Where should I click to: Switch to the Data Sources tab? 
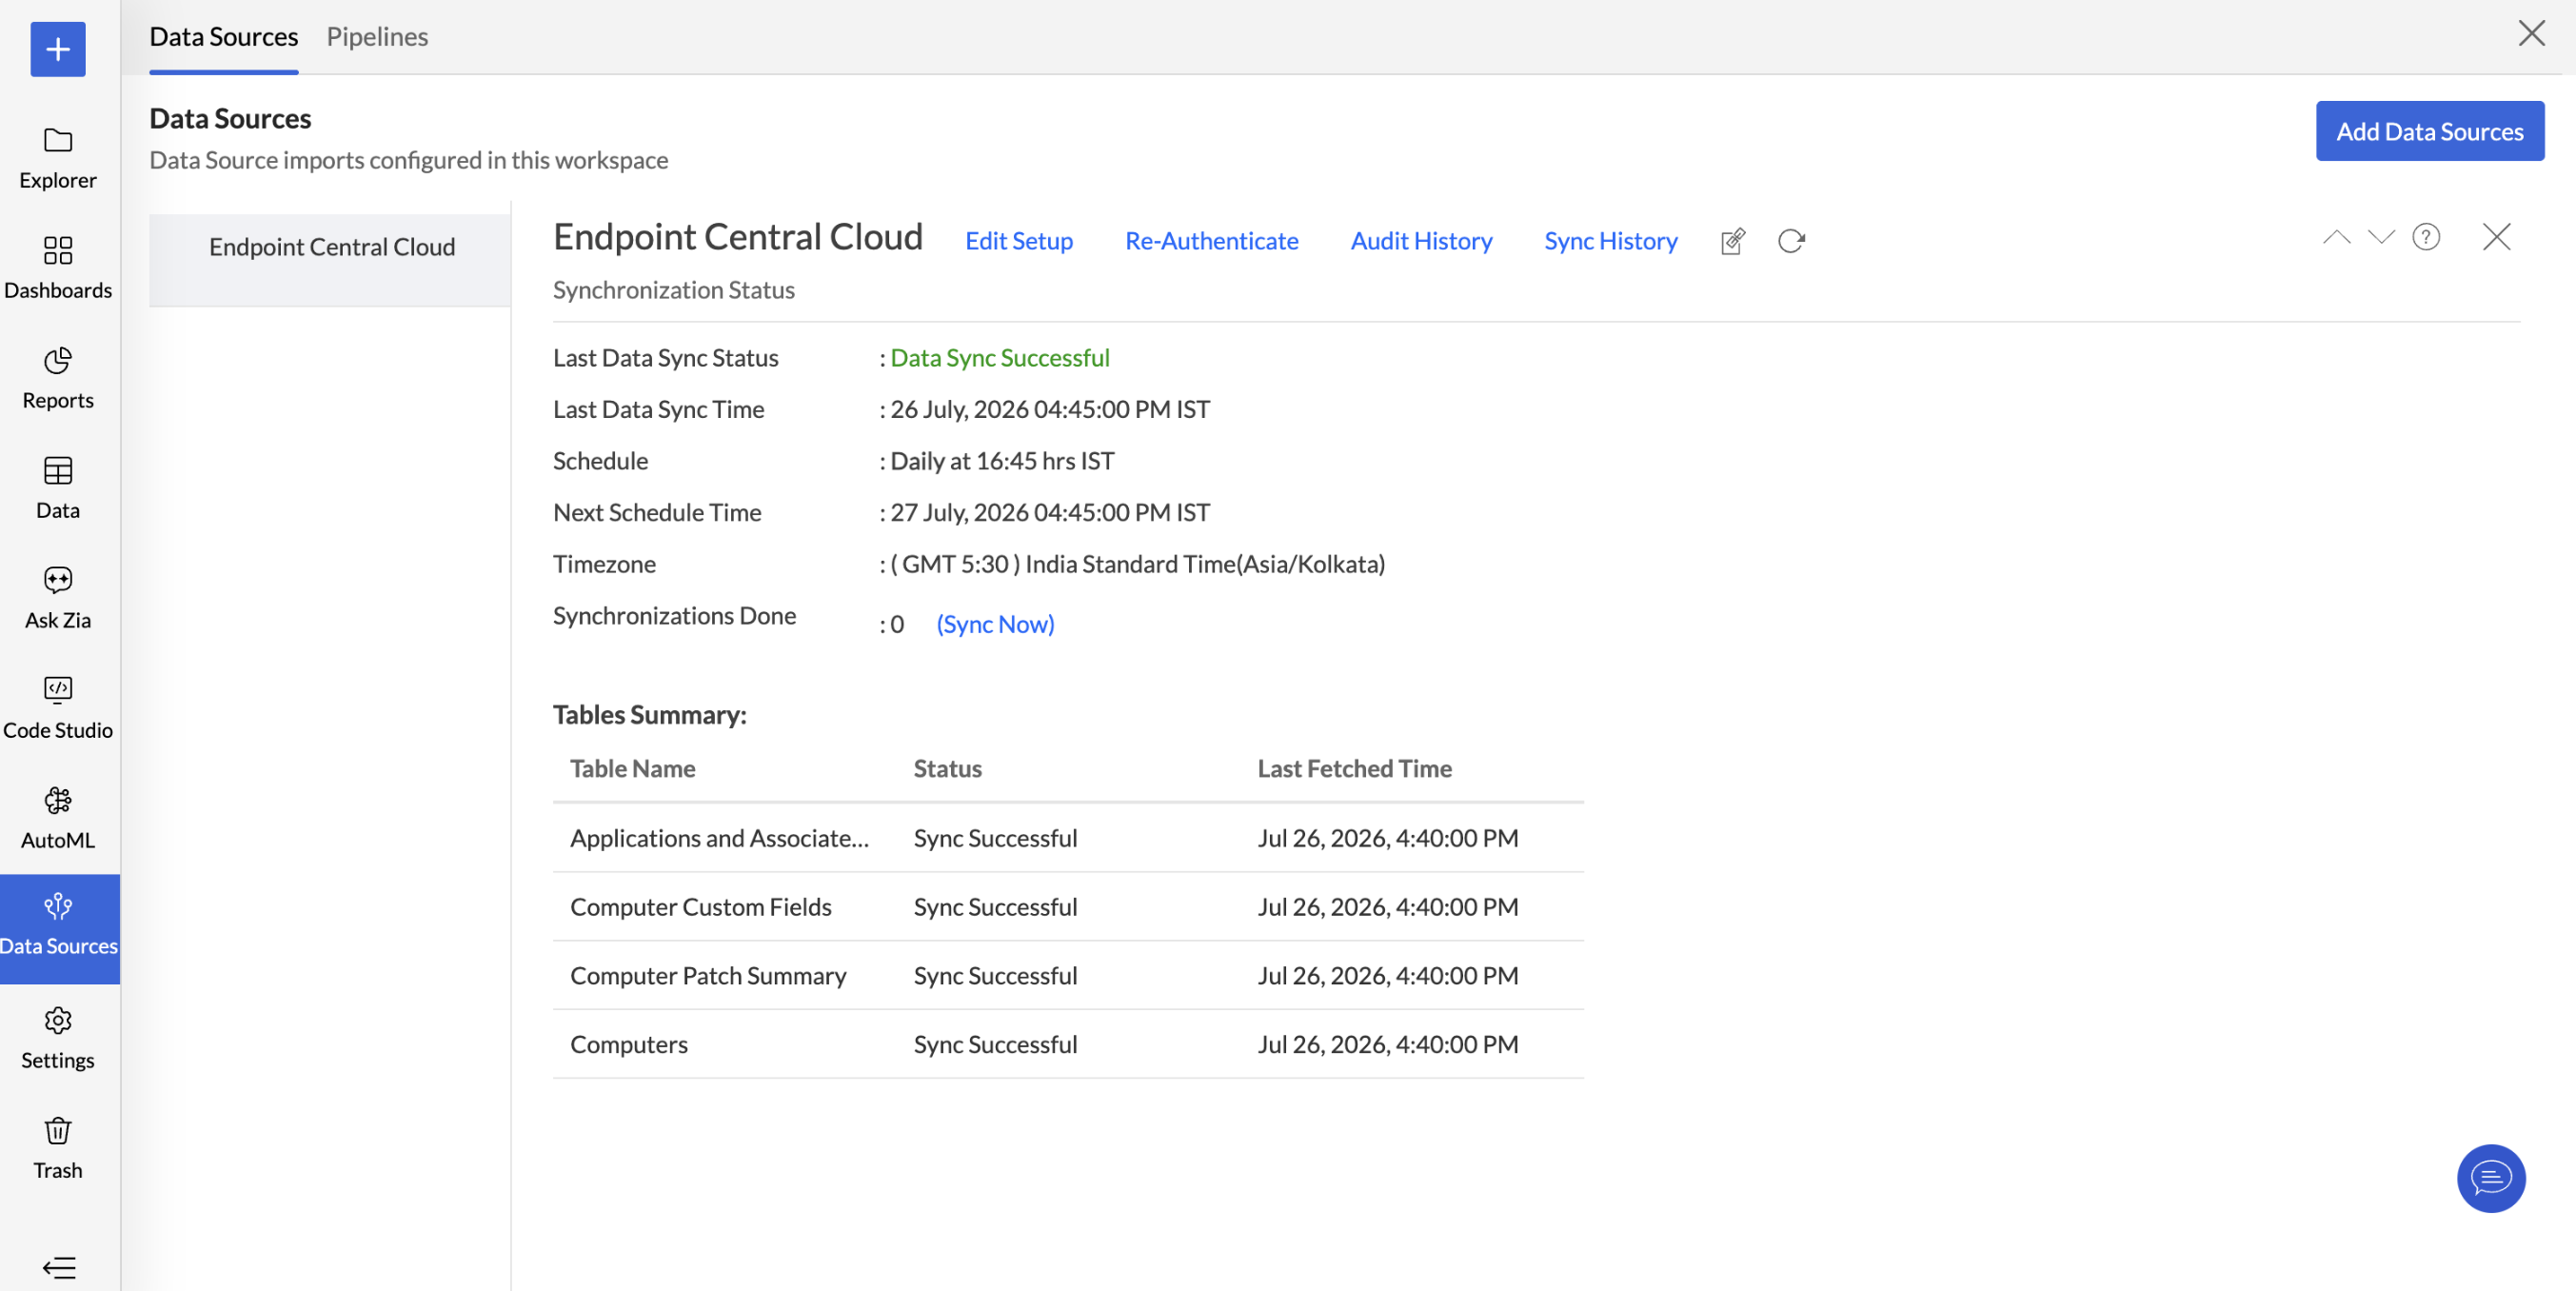pos(224,37)
